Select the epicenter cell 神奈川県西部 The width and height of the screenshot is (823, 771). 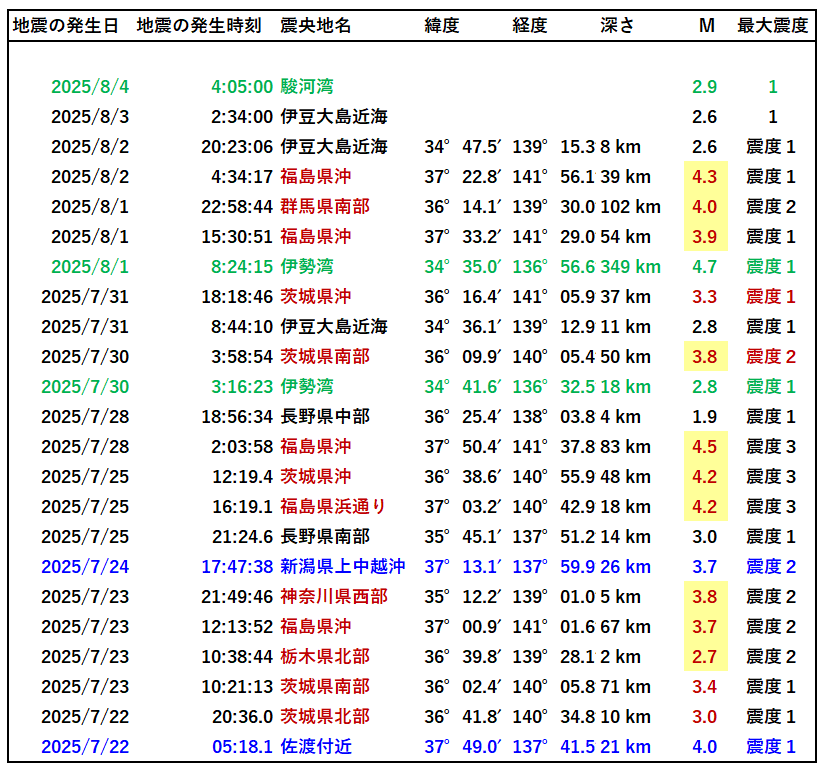point(334,596)
